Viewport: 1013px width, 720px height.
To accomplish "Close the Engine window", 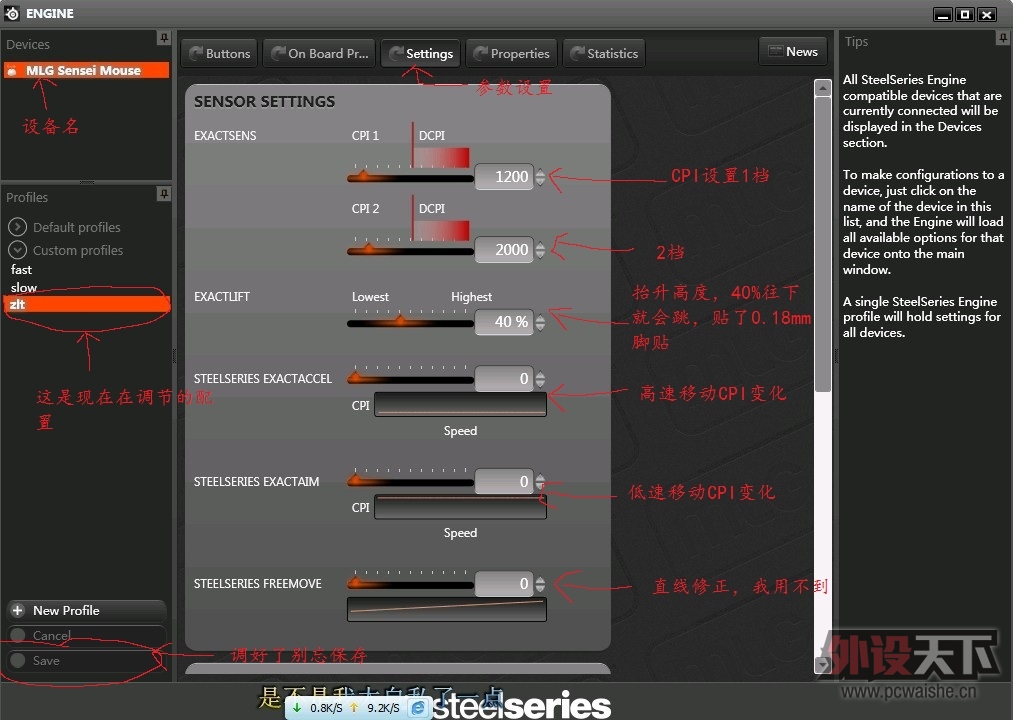I will pyautogui.click(x=987, y=14).
